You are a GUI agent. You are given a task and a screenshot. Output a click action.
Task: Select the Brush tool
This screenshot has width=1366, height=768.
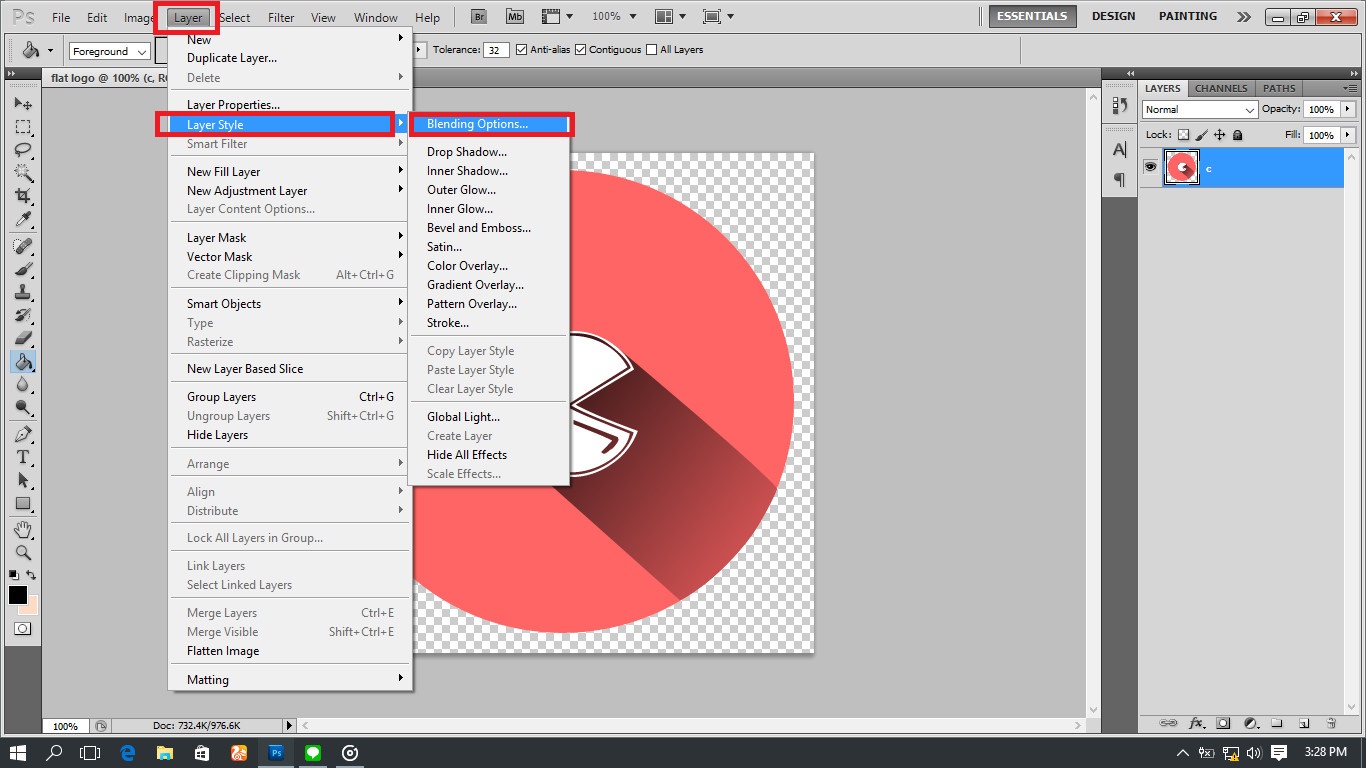click(23, 269)
